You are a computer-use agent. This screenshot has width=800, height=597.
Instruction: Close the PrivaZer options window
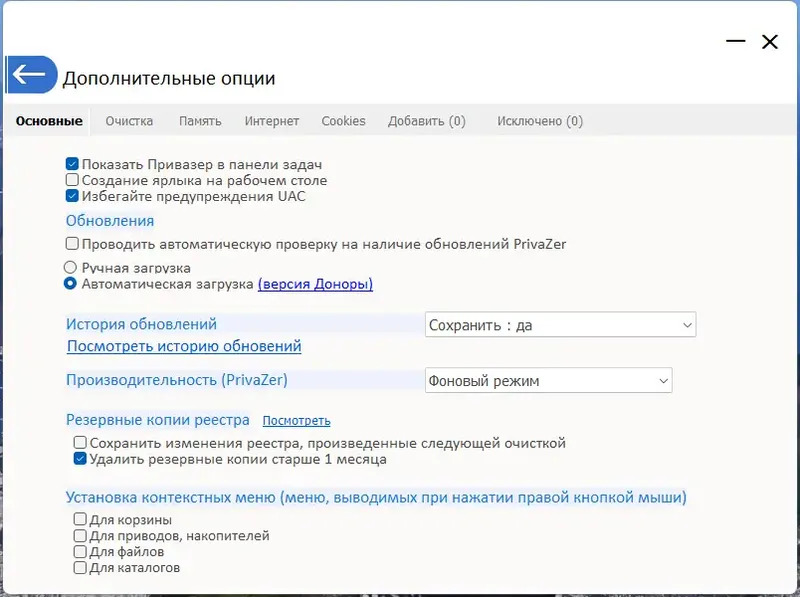(x=769, y=42)
